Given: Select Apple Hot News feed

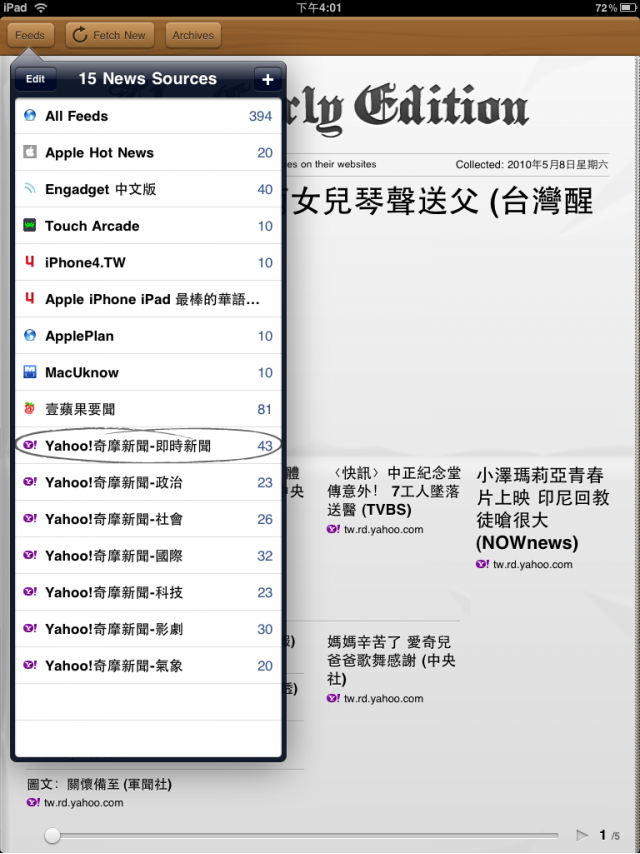Looking at the screenshot, I should 148,152.
